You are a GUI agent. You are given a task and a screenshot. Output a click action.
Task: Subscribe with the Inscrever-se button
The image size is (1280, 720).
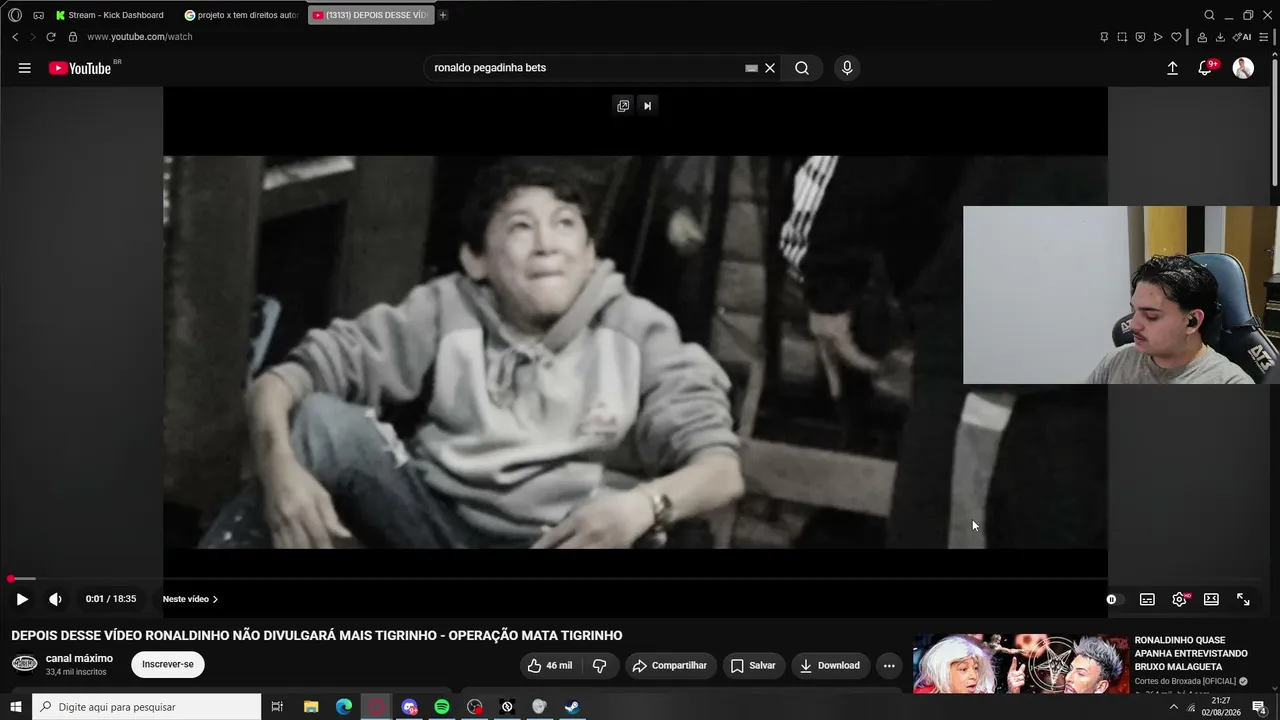click(168, 665)
